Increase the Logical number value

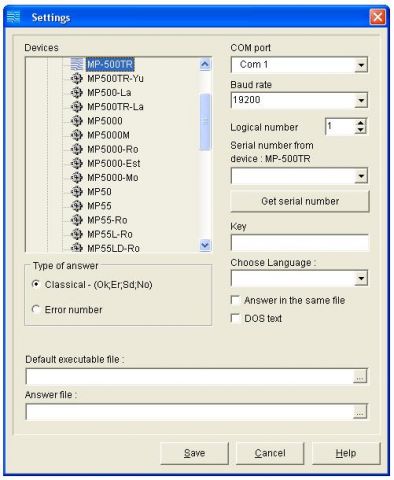pyautogui.click(x=360, y=123)
